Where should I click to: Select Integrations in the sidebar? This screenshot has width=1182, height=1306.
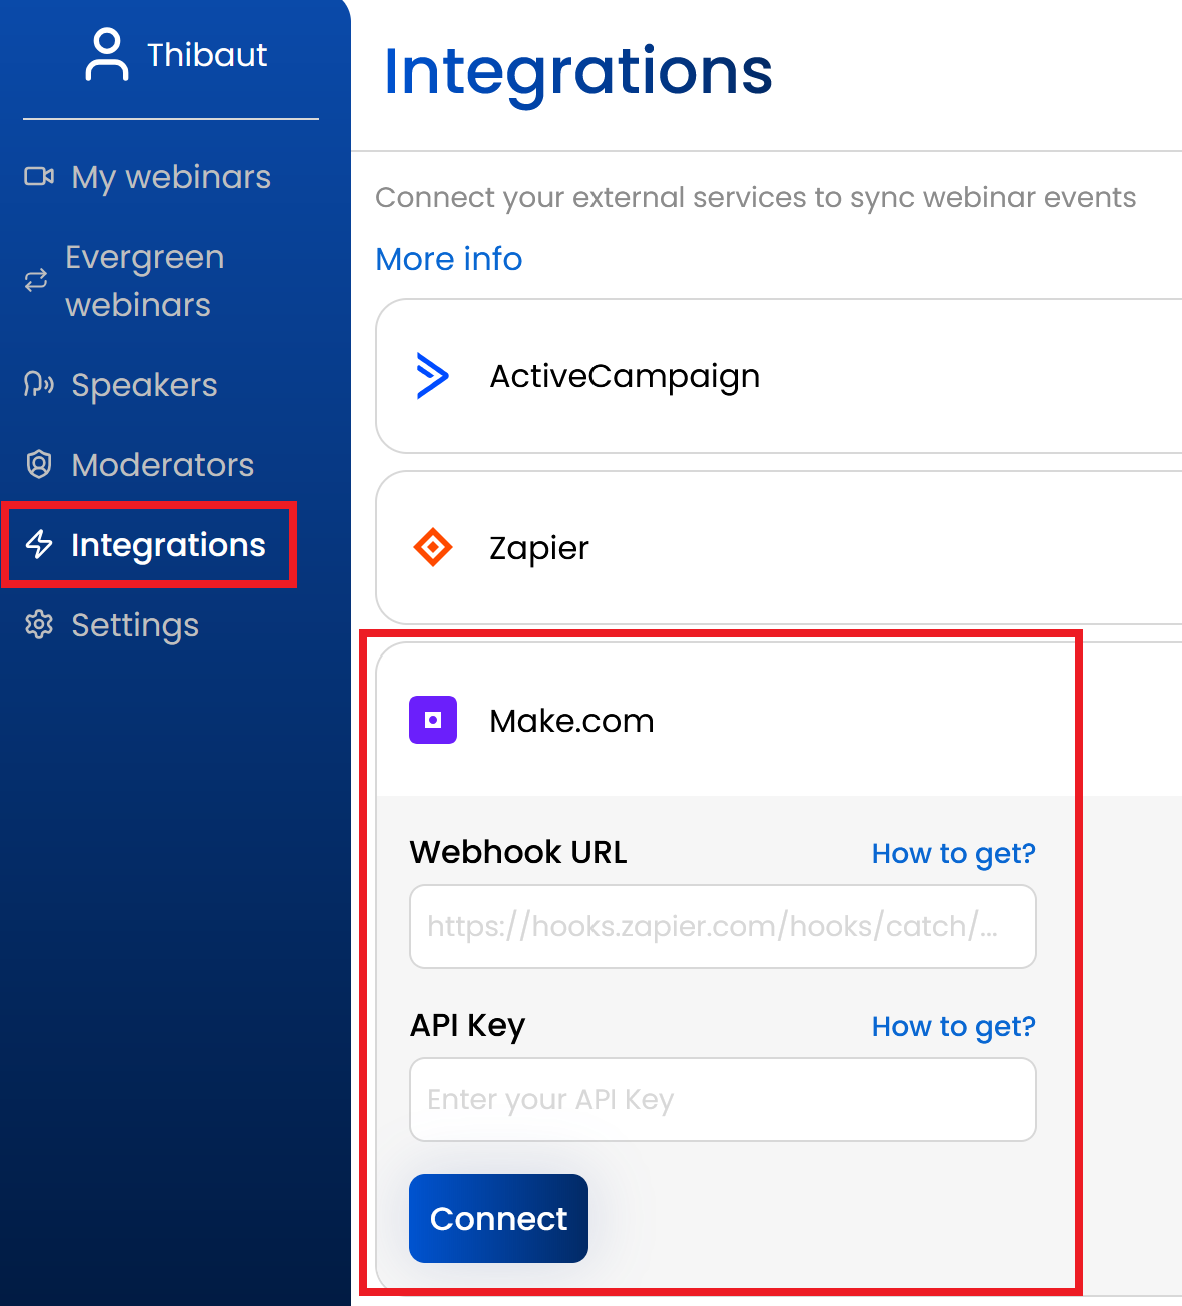(168, 545)
